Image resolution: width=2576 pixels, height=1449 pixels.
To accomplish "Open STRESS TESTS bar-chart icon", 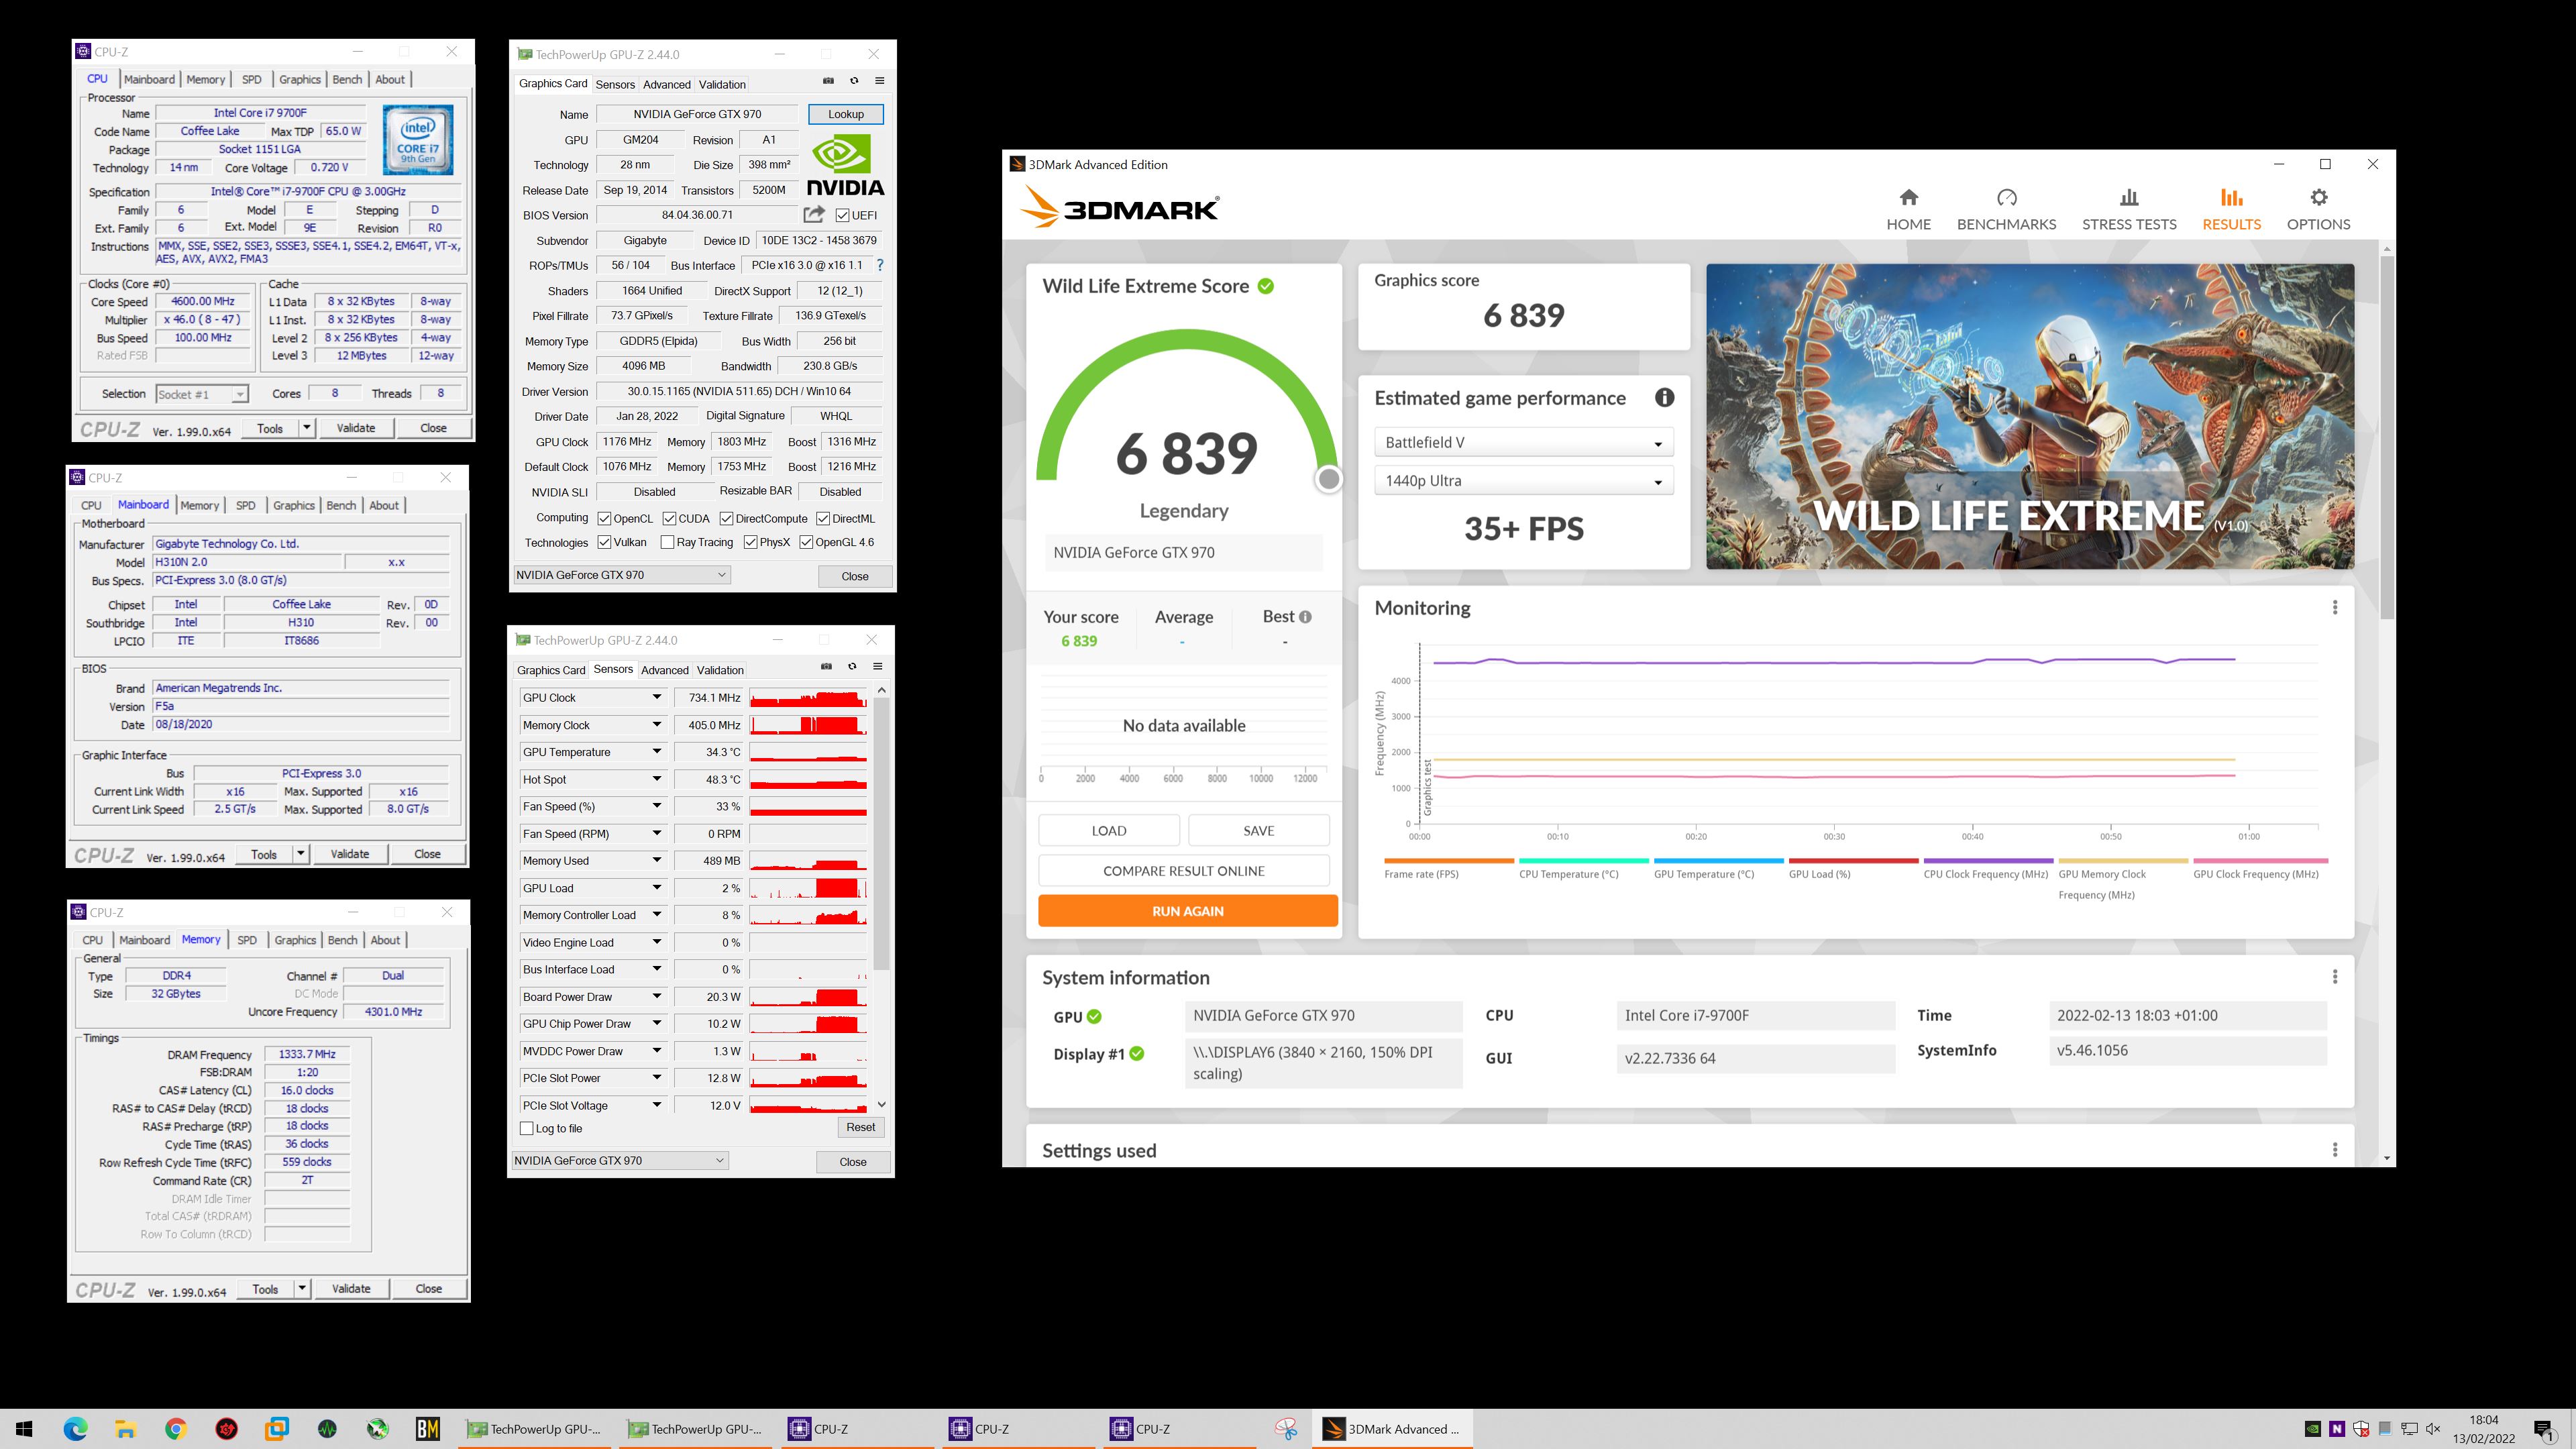I will point(2129,197).
